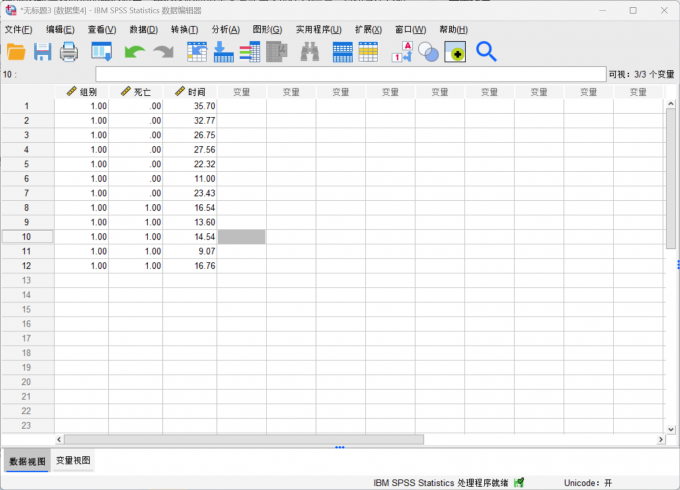The width and height of the screenshot is (680, 490).
Task: Recall recently used dialogs icon
Action: [x=101, y=52]
